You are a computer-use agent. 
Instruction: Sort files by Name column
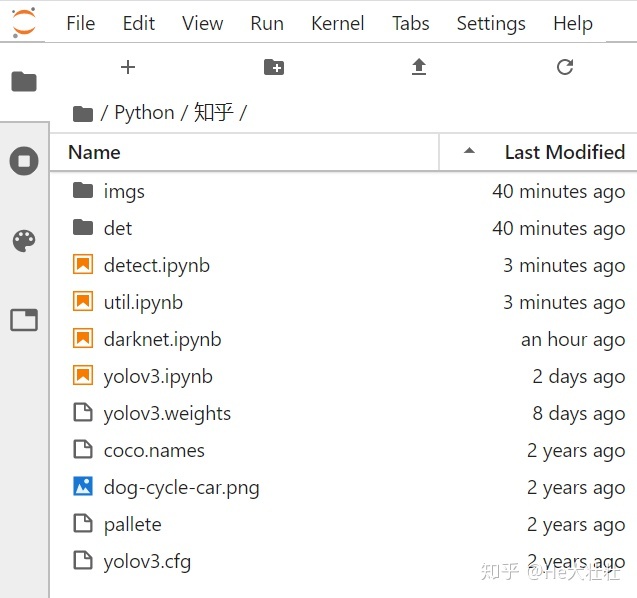coord(94,152)
